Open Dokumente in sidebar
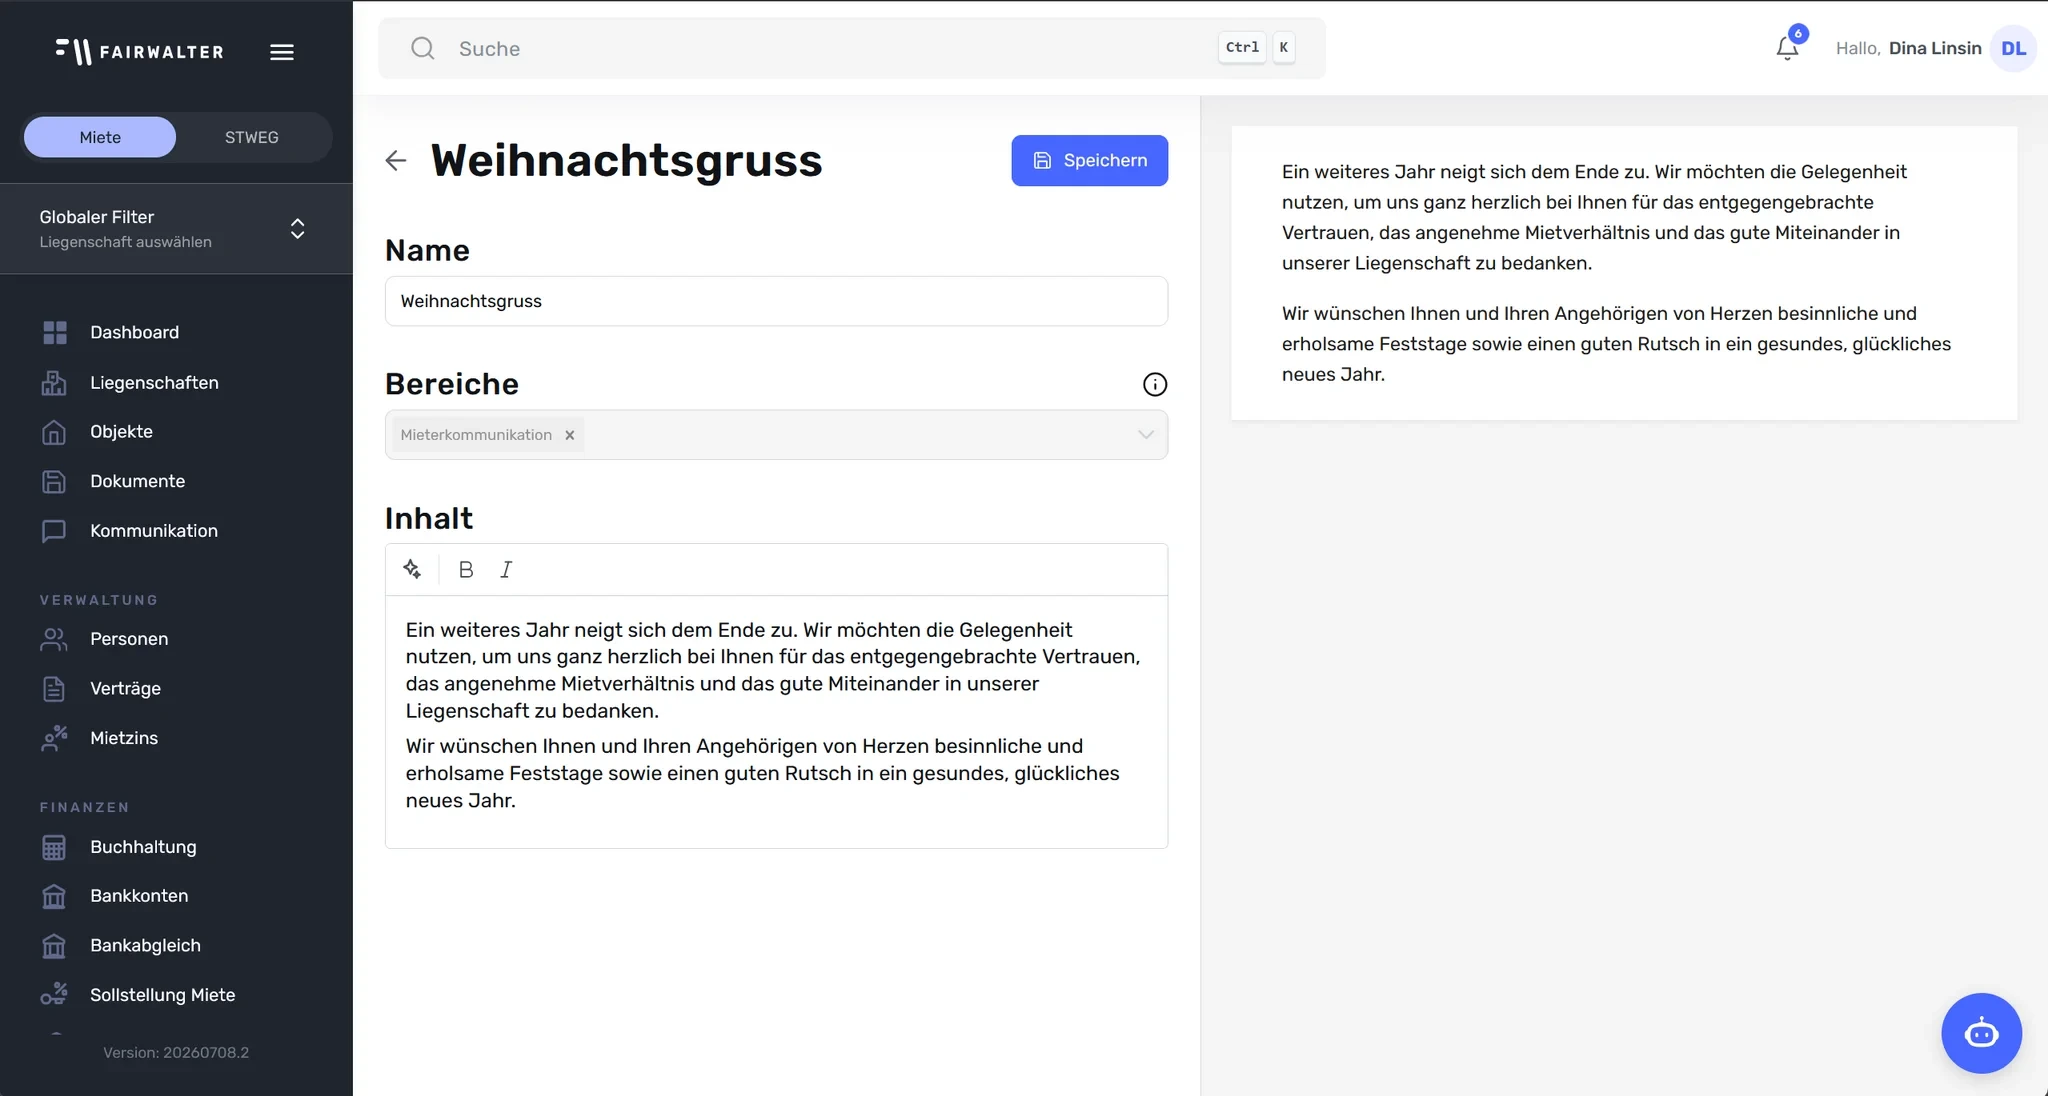 pos(137,481)
